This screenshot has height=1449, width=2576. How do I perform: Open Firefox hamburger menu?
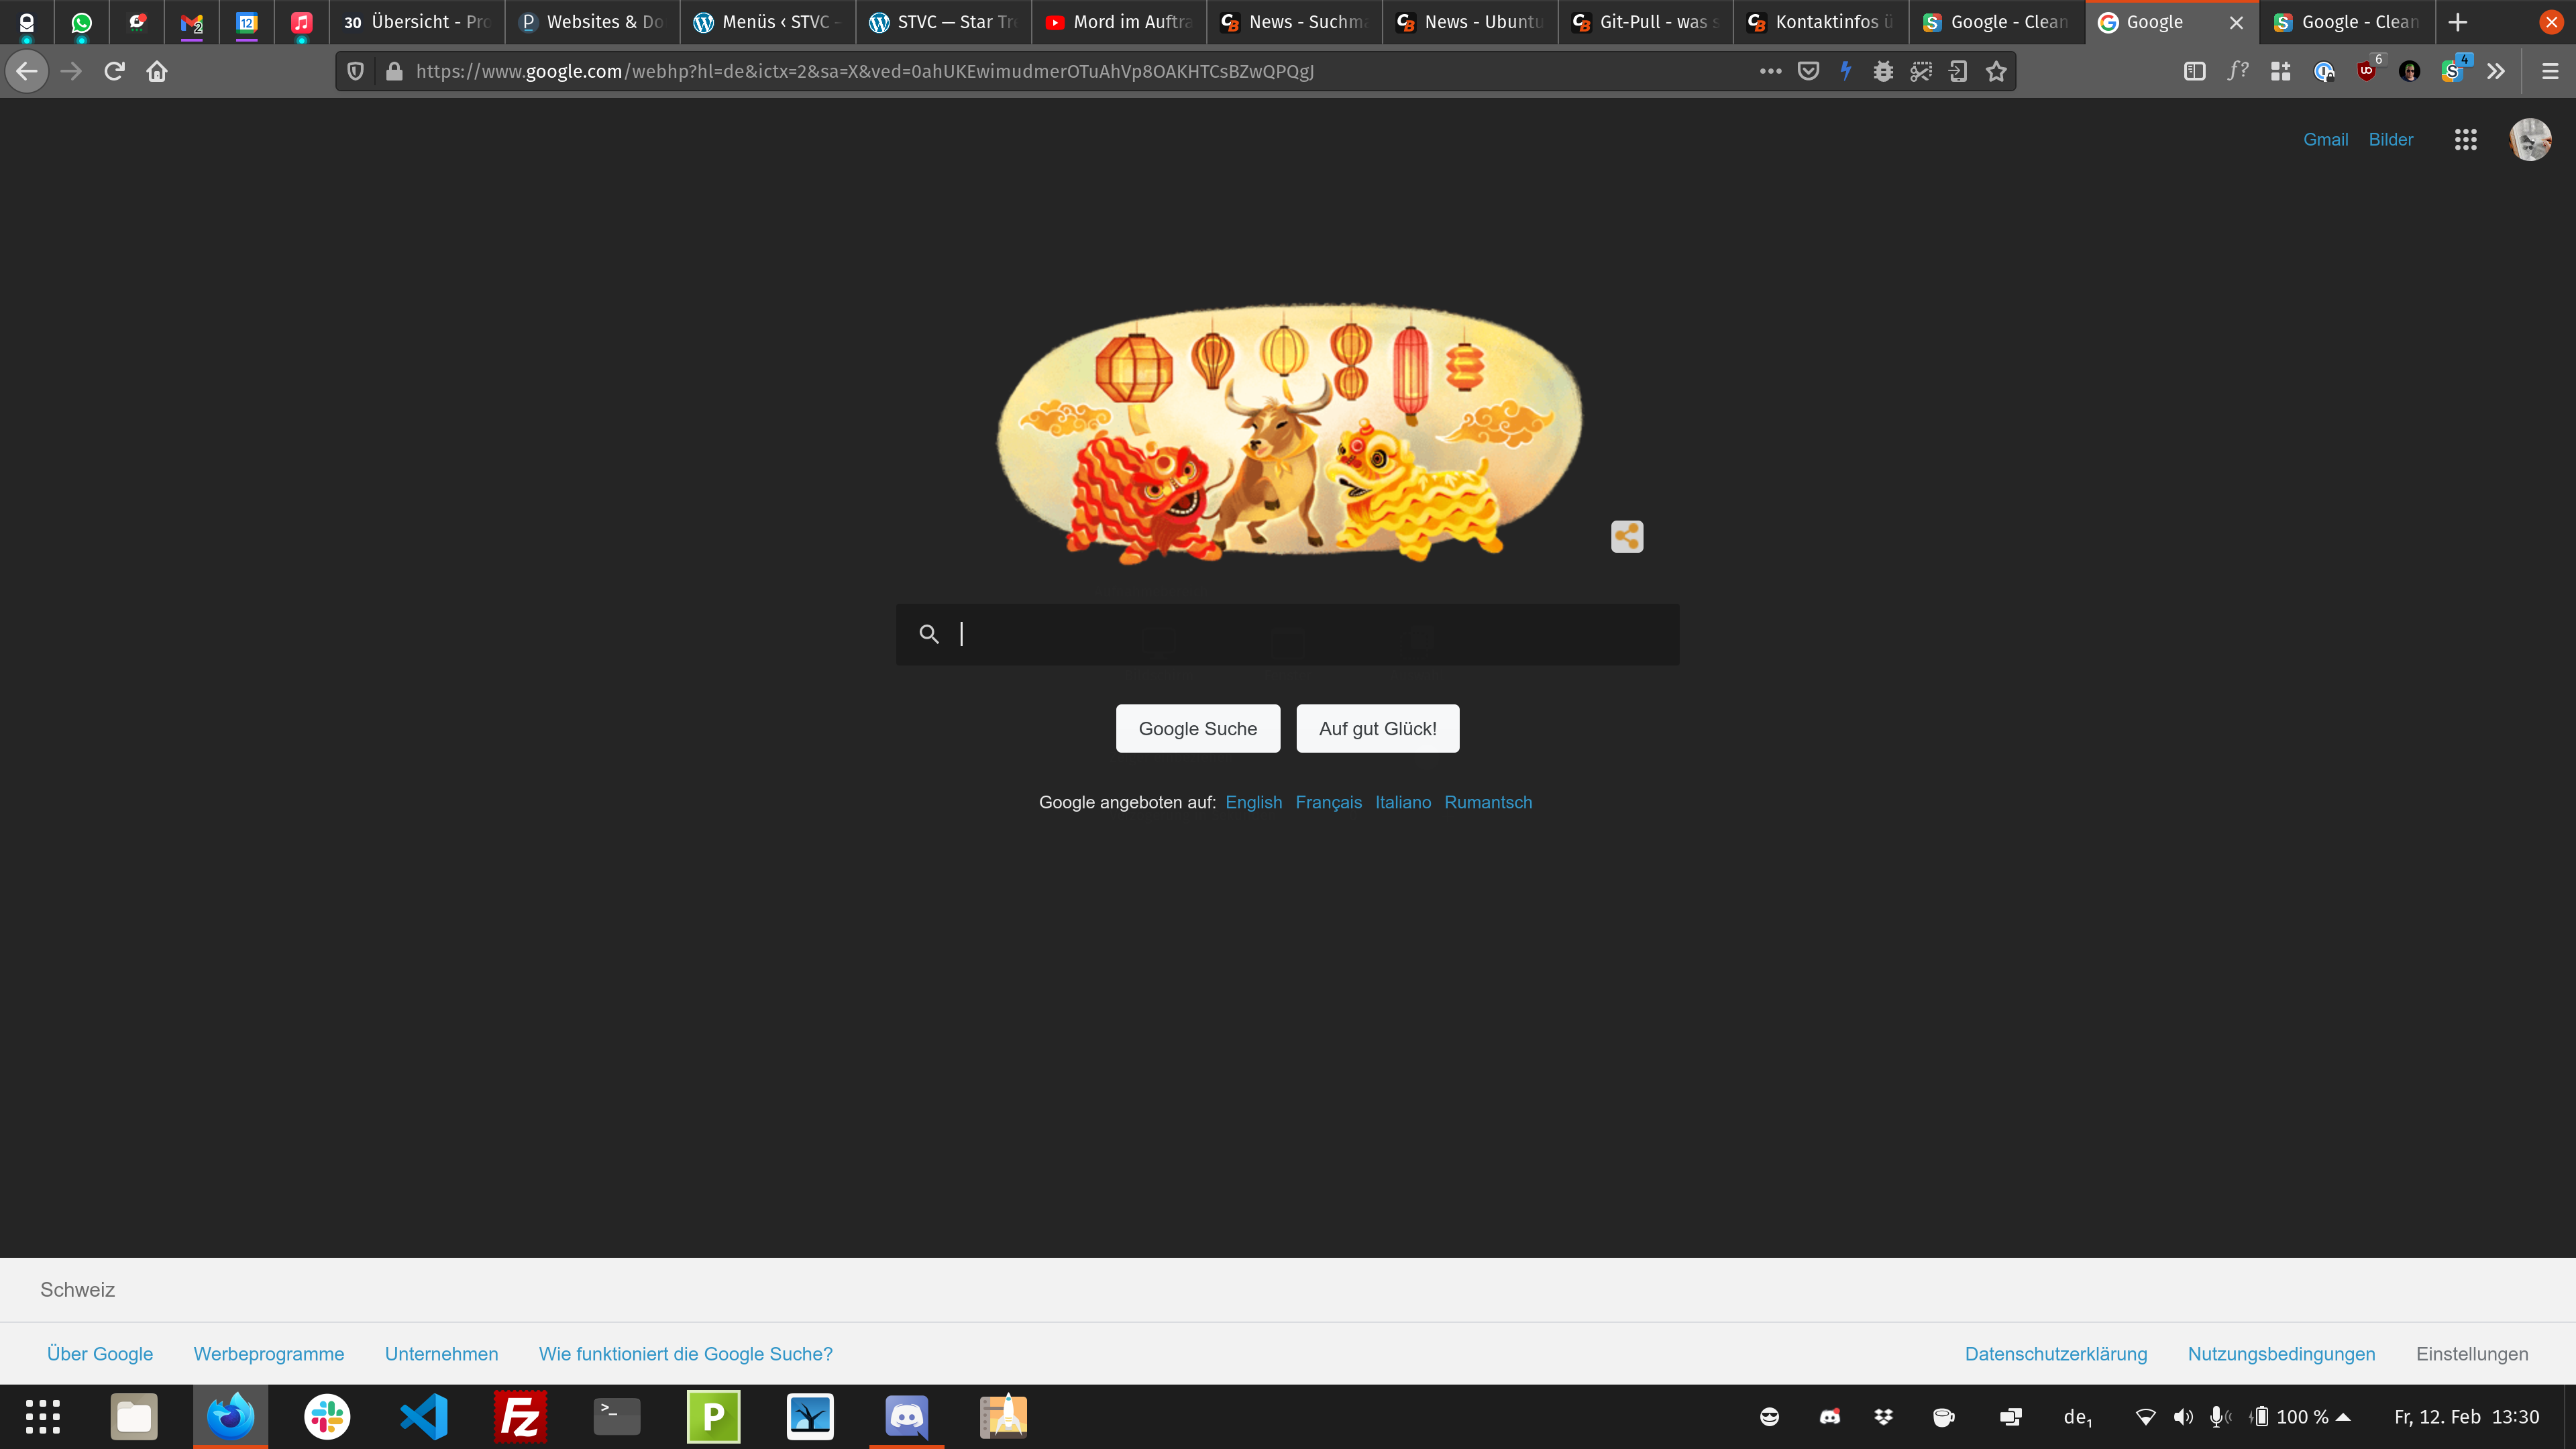click(x=2550, y=71)
